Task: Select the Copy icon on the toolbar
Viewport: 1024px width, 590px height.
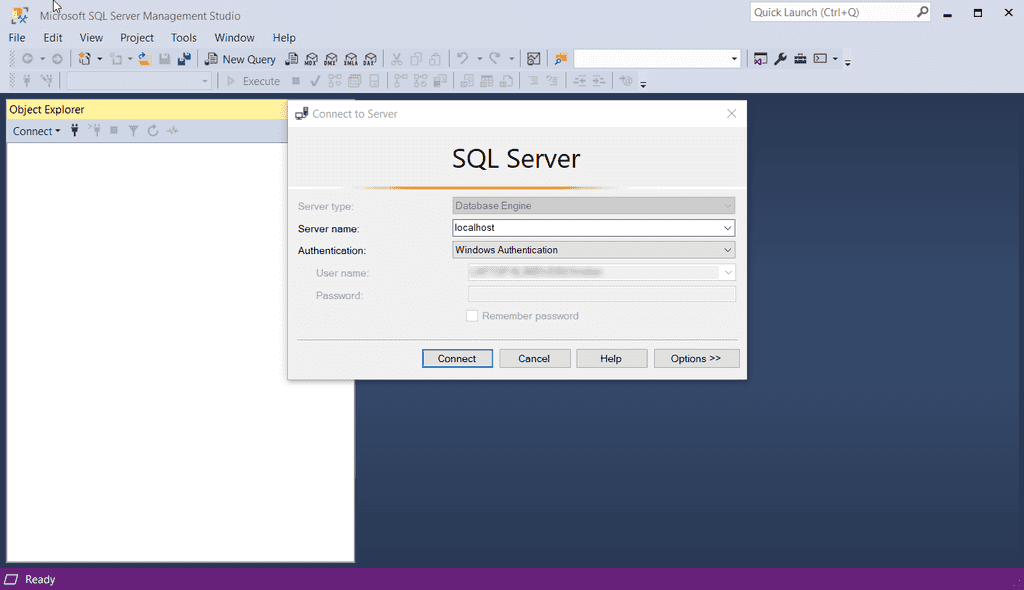Action: pyautogui.click(x=415, y=59)
